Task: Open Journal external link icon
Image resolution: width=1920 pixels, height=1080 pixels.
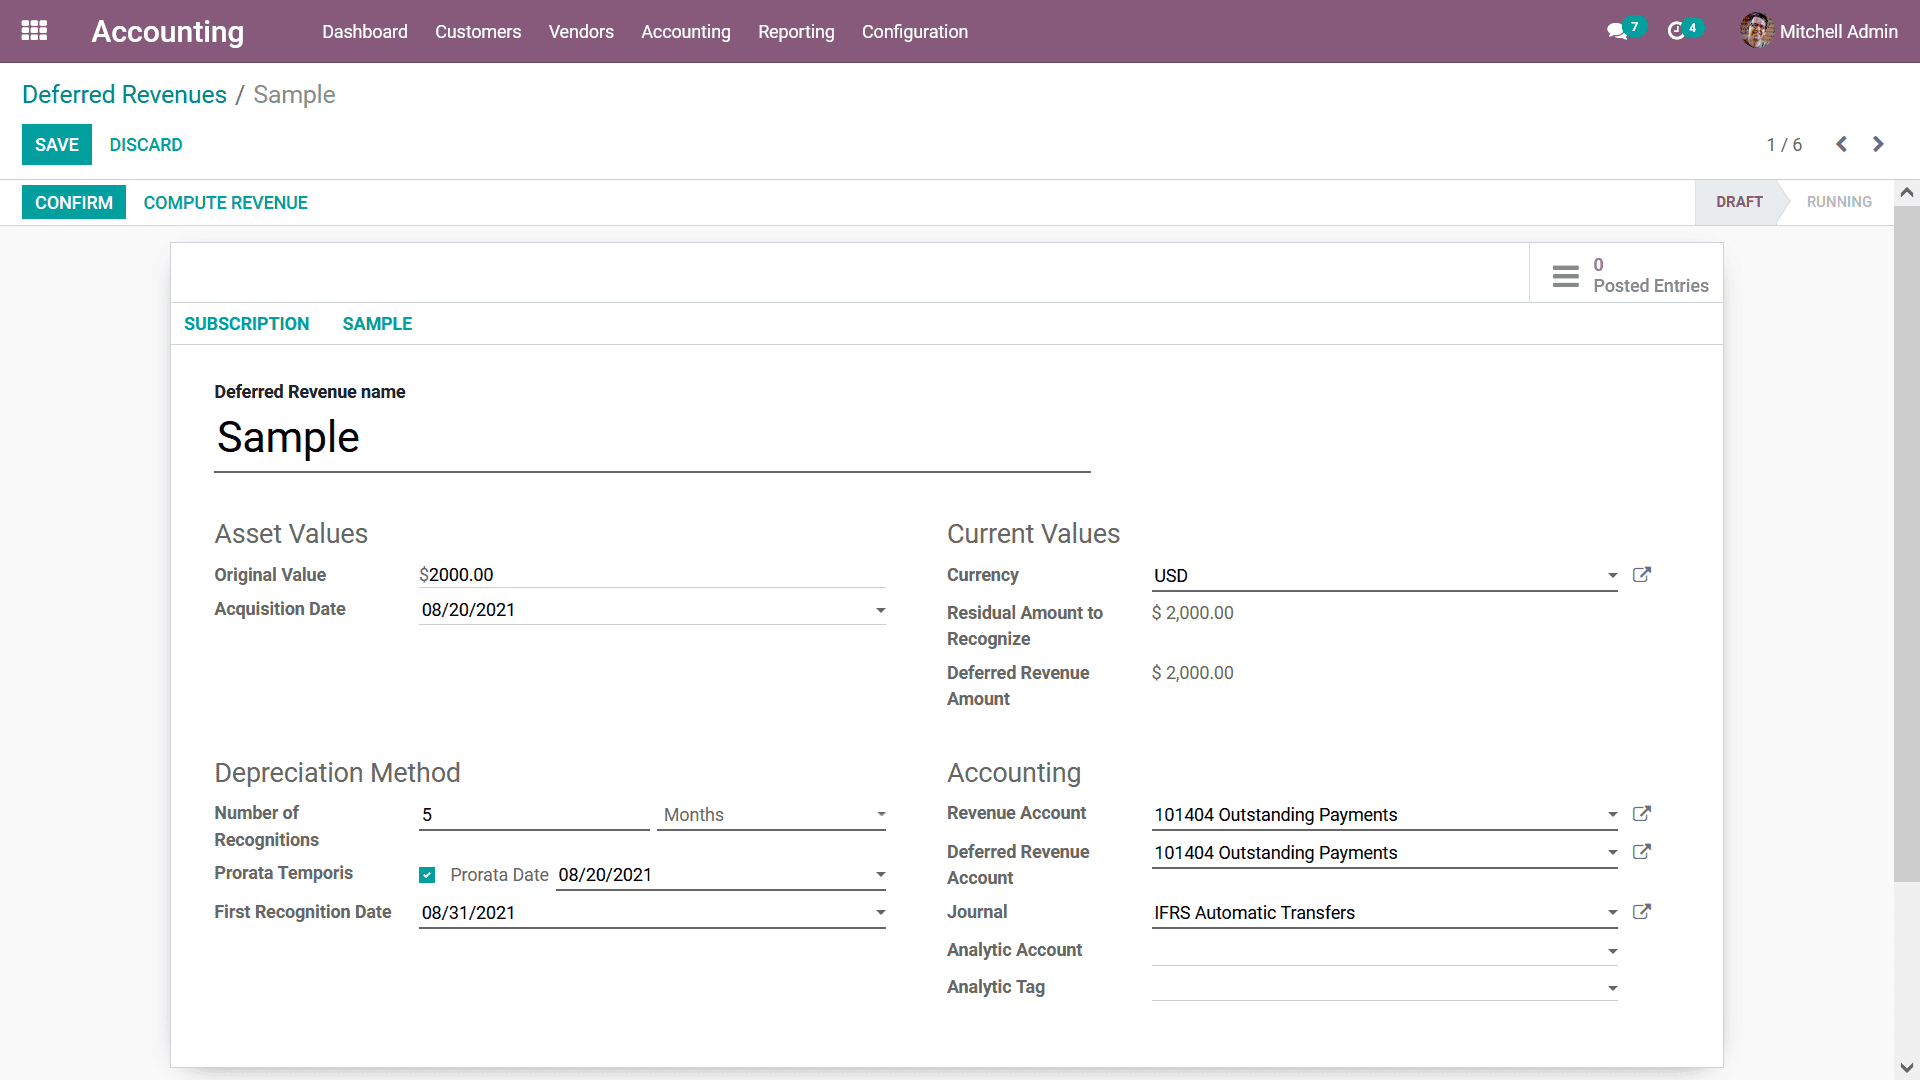Action: [x=1642, y=912]
